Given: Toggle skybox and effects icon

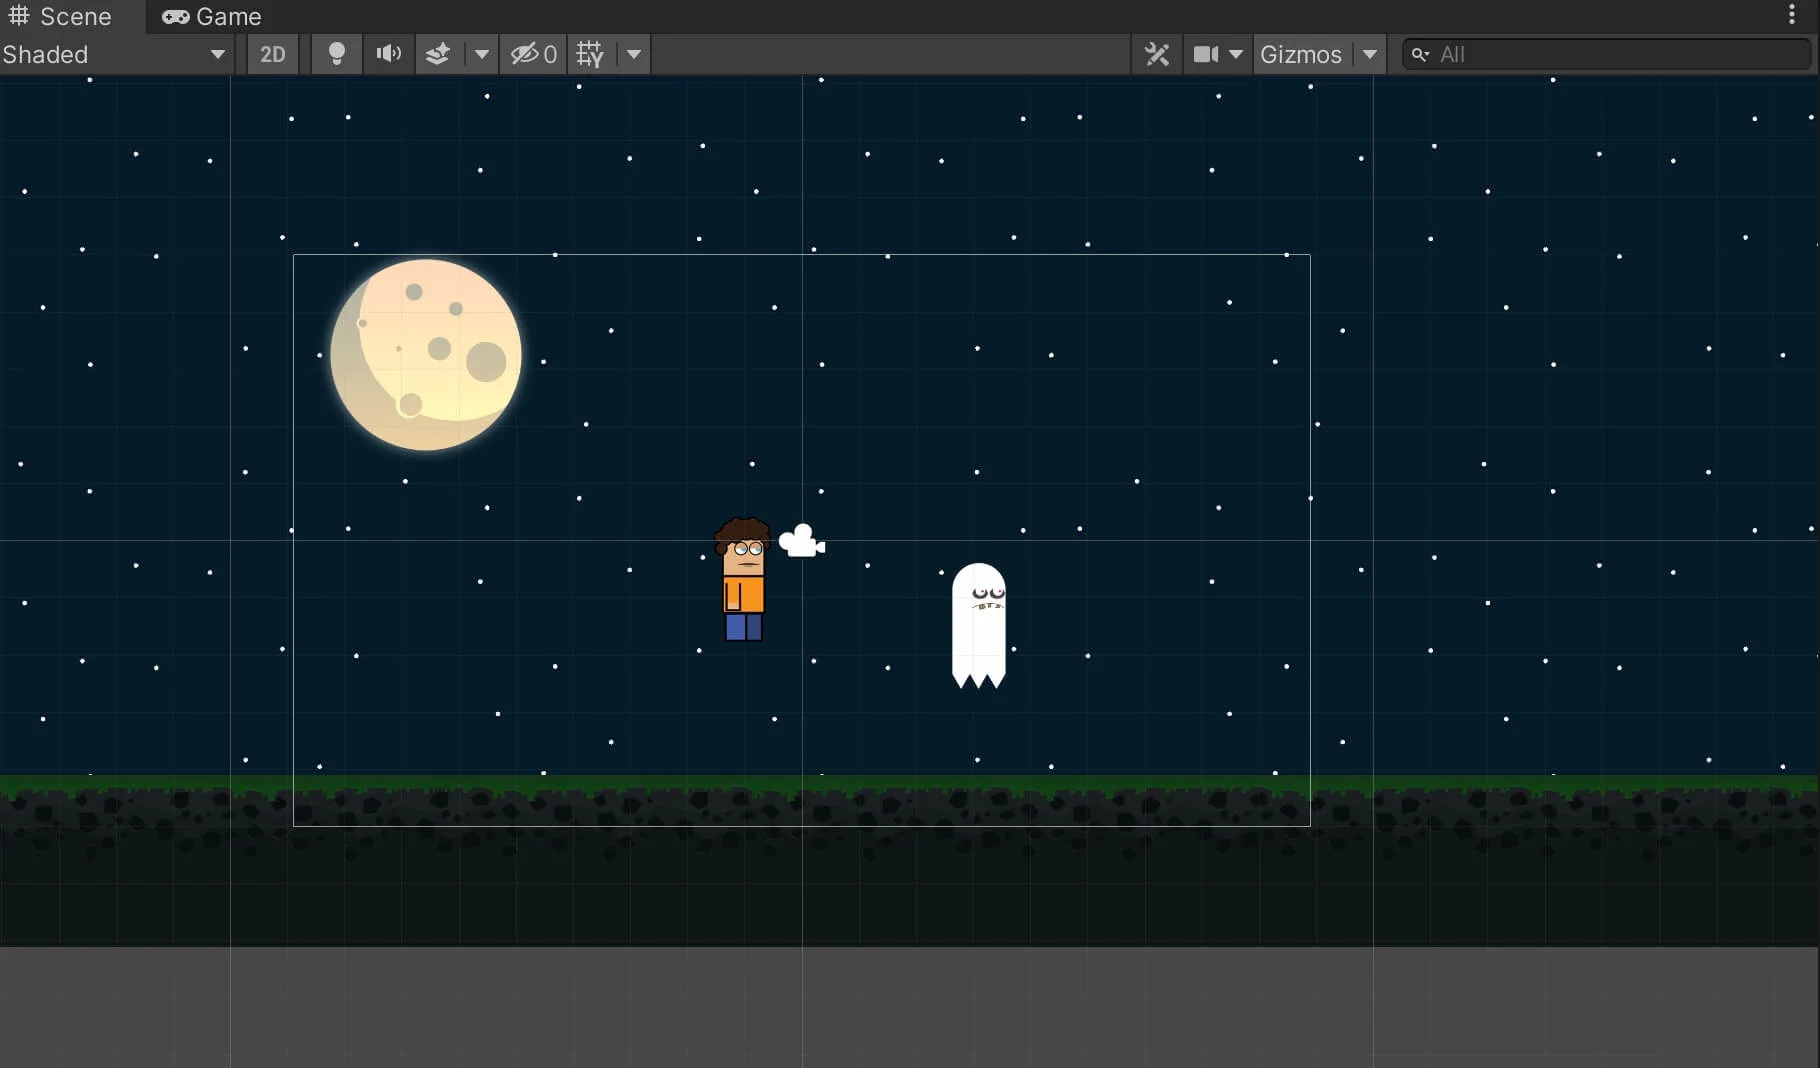Looking at the screenshot, I should click(x=438, y=54).
